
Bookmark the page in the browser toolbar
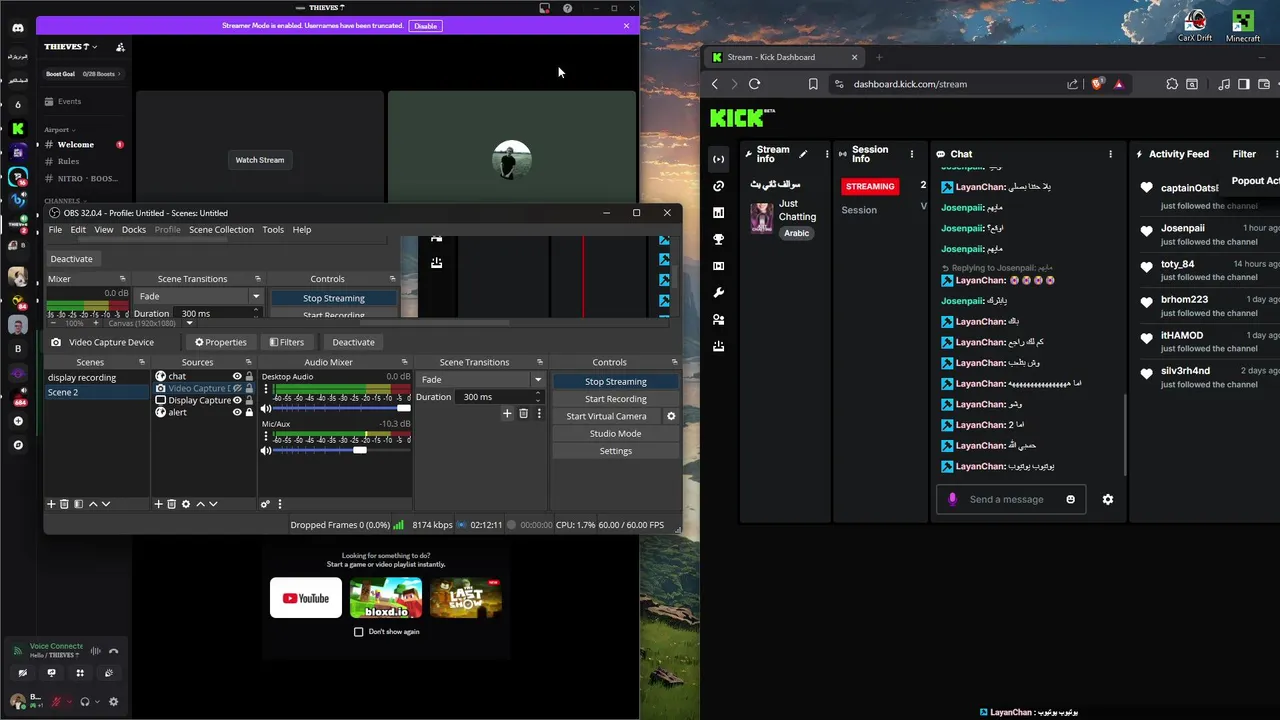click(813, 84)
